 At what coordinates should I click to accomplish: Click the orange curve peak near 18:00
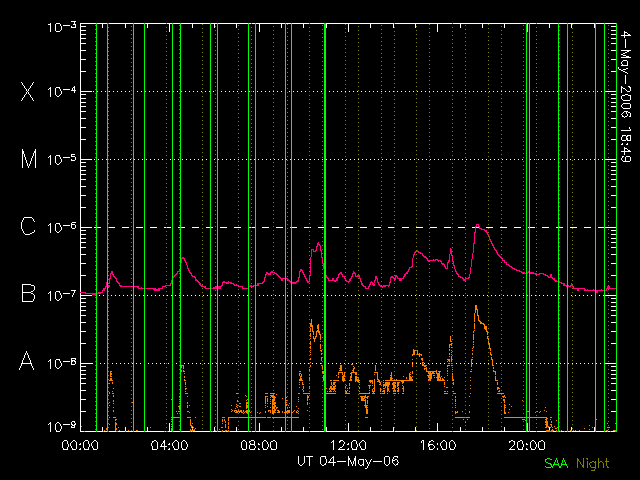click(476, 306)
